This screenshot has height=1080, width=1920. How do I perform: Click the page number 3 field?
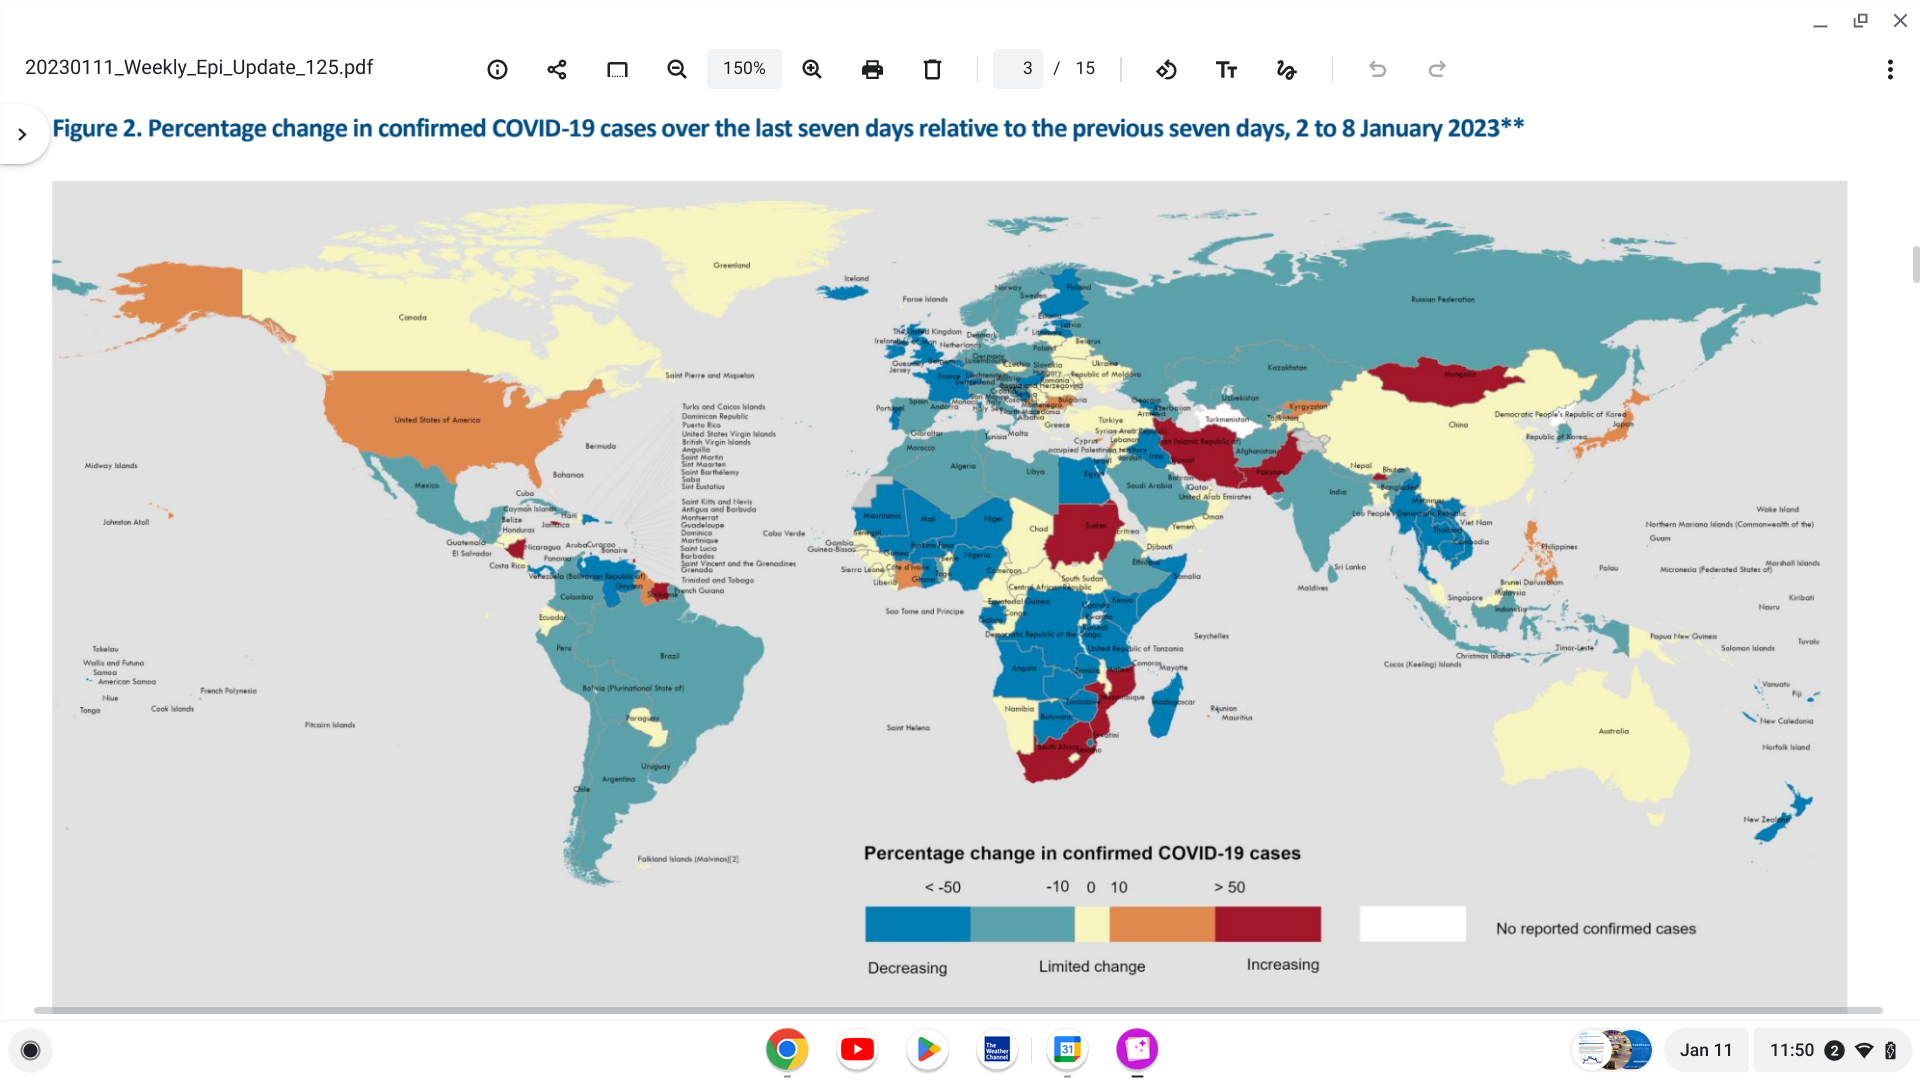click(x=1018, y=69)
